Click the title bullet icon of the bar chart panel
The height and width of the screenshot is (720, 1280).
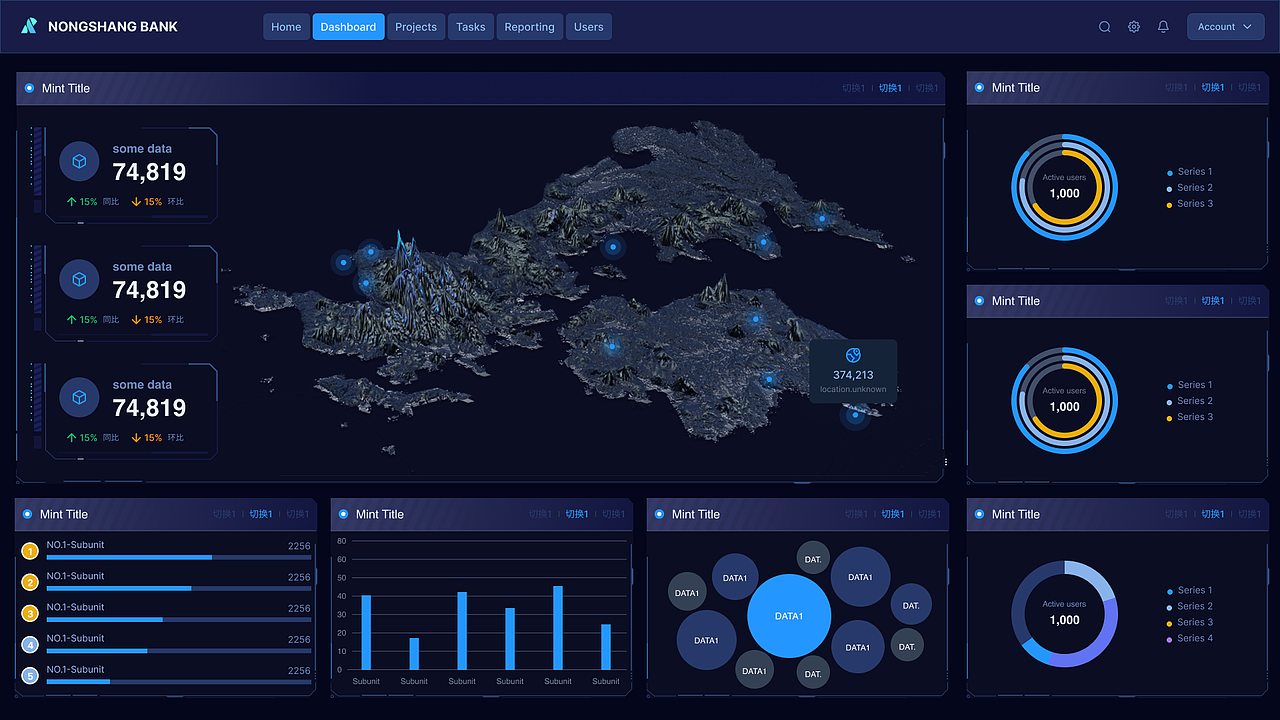point(343,514)
